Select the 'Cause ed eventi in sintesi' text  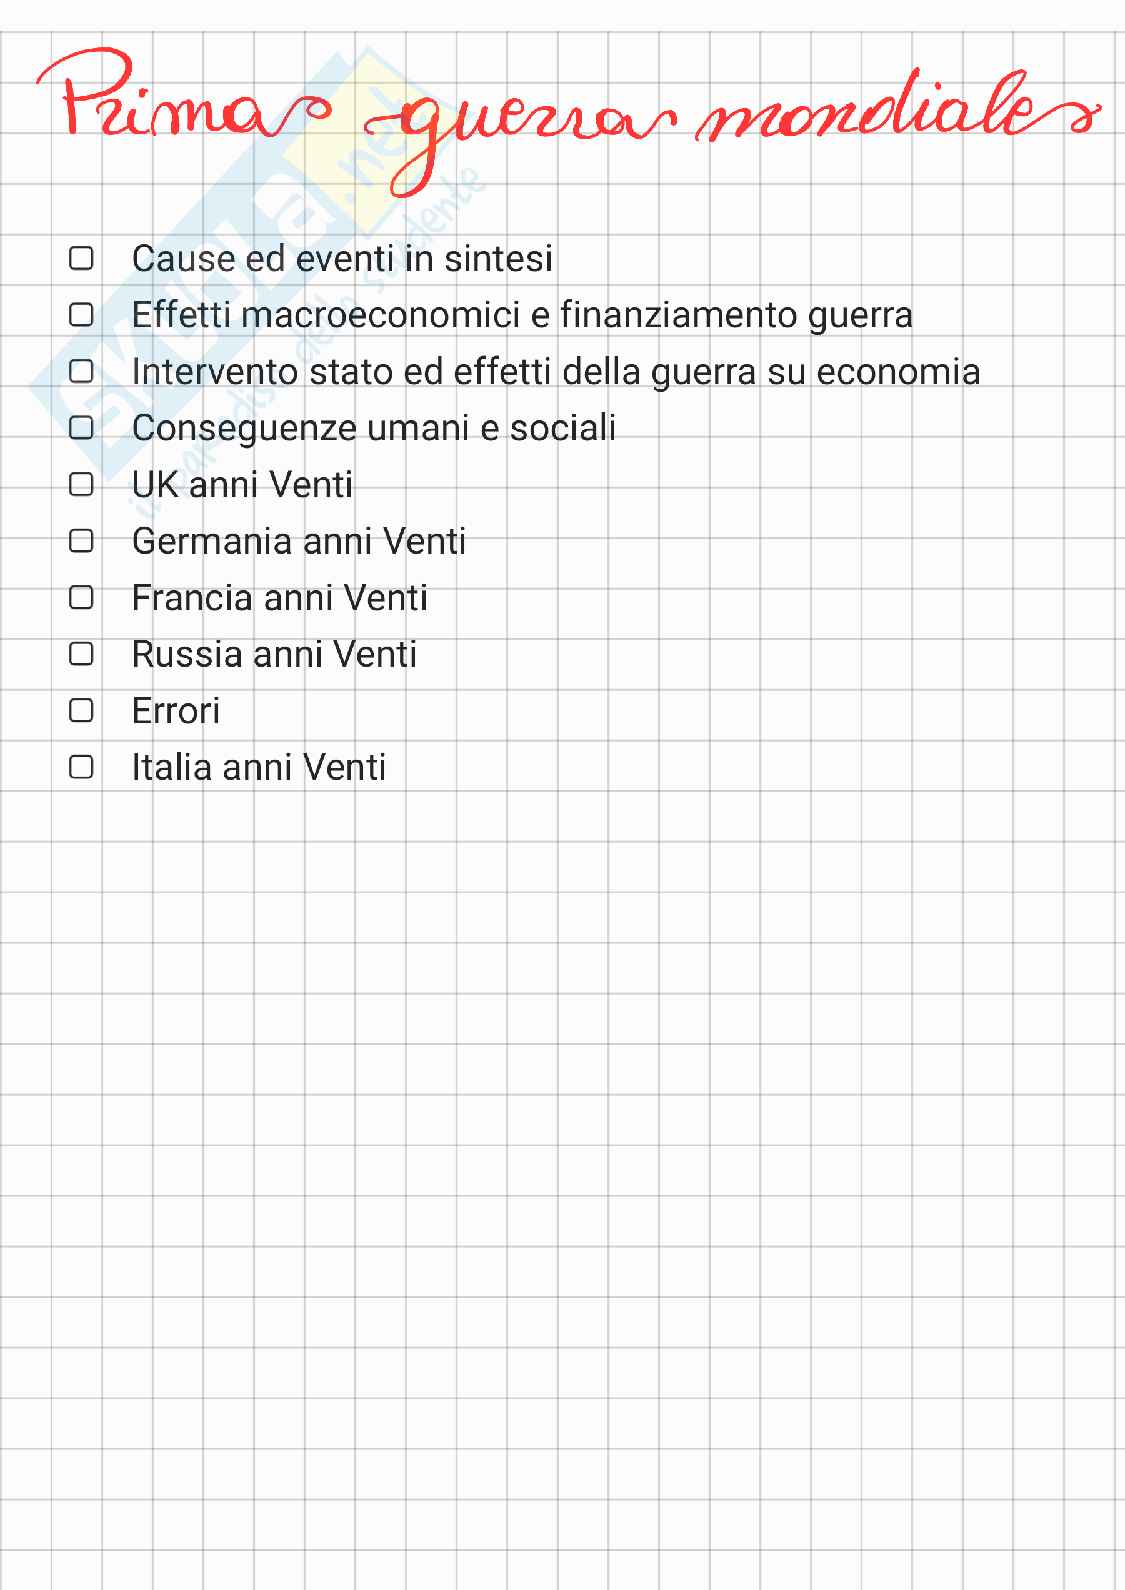pyautogui.click(x=342, y=259)
